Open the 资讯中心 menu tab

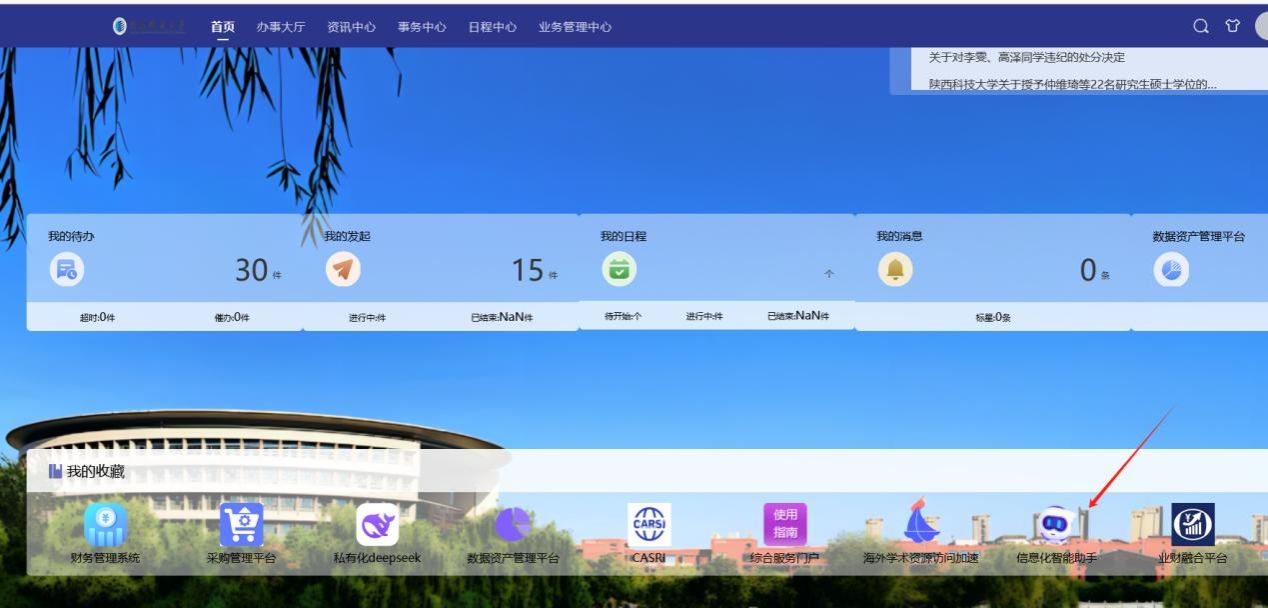coord(351,27)
